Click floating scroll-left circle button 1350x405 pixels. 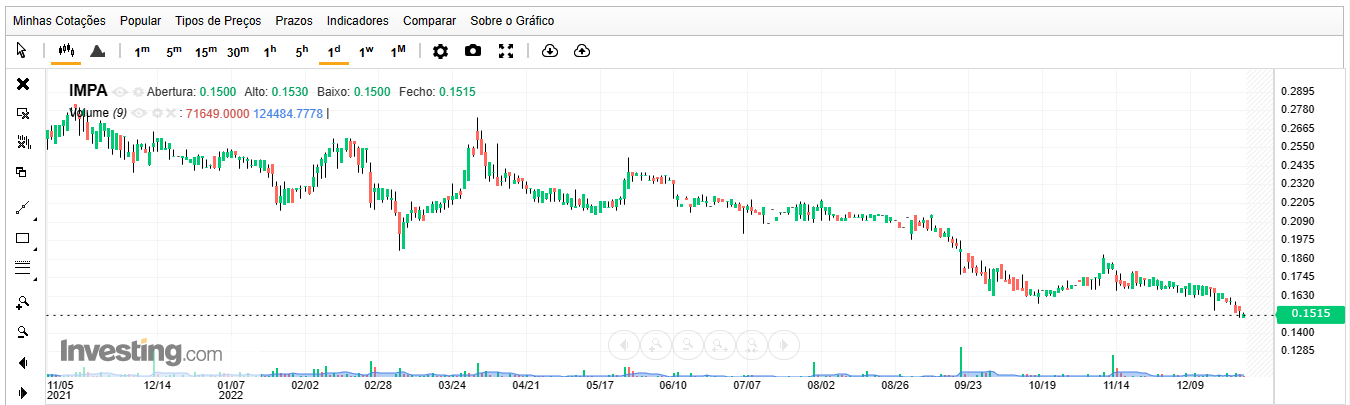tap(623, 345)
